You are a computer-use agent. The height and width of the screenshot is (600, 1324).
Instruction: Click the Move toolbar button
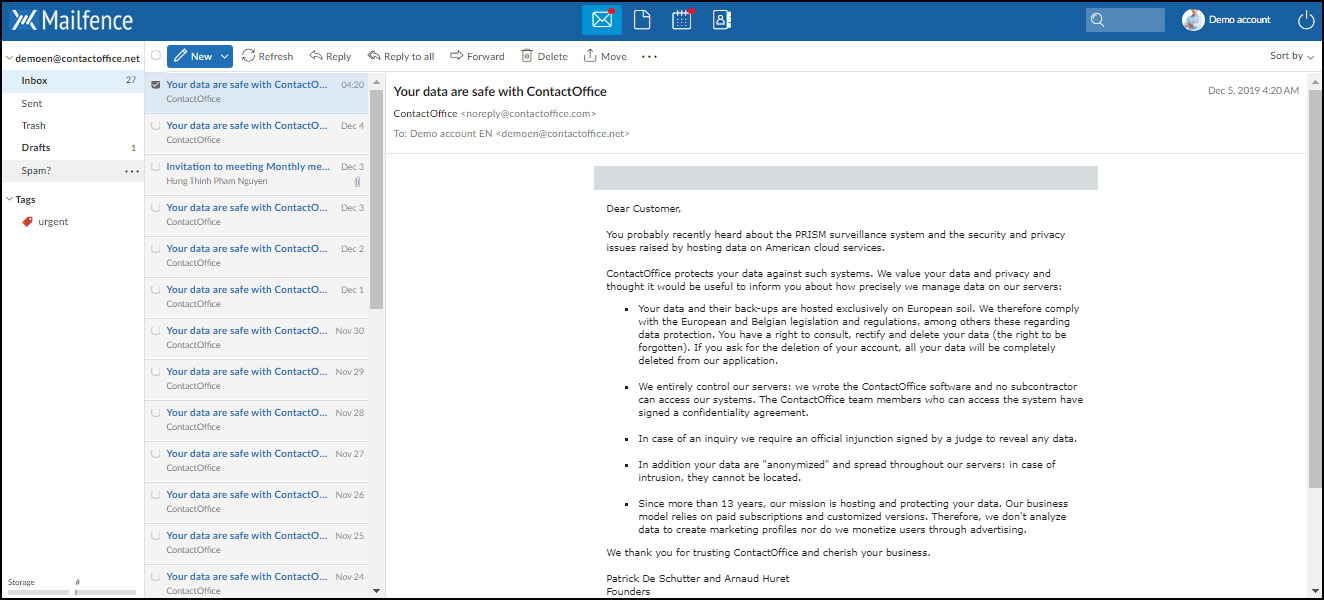(605, 56)
